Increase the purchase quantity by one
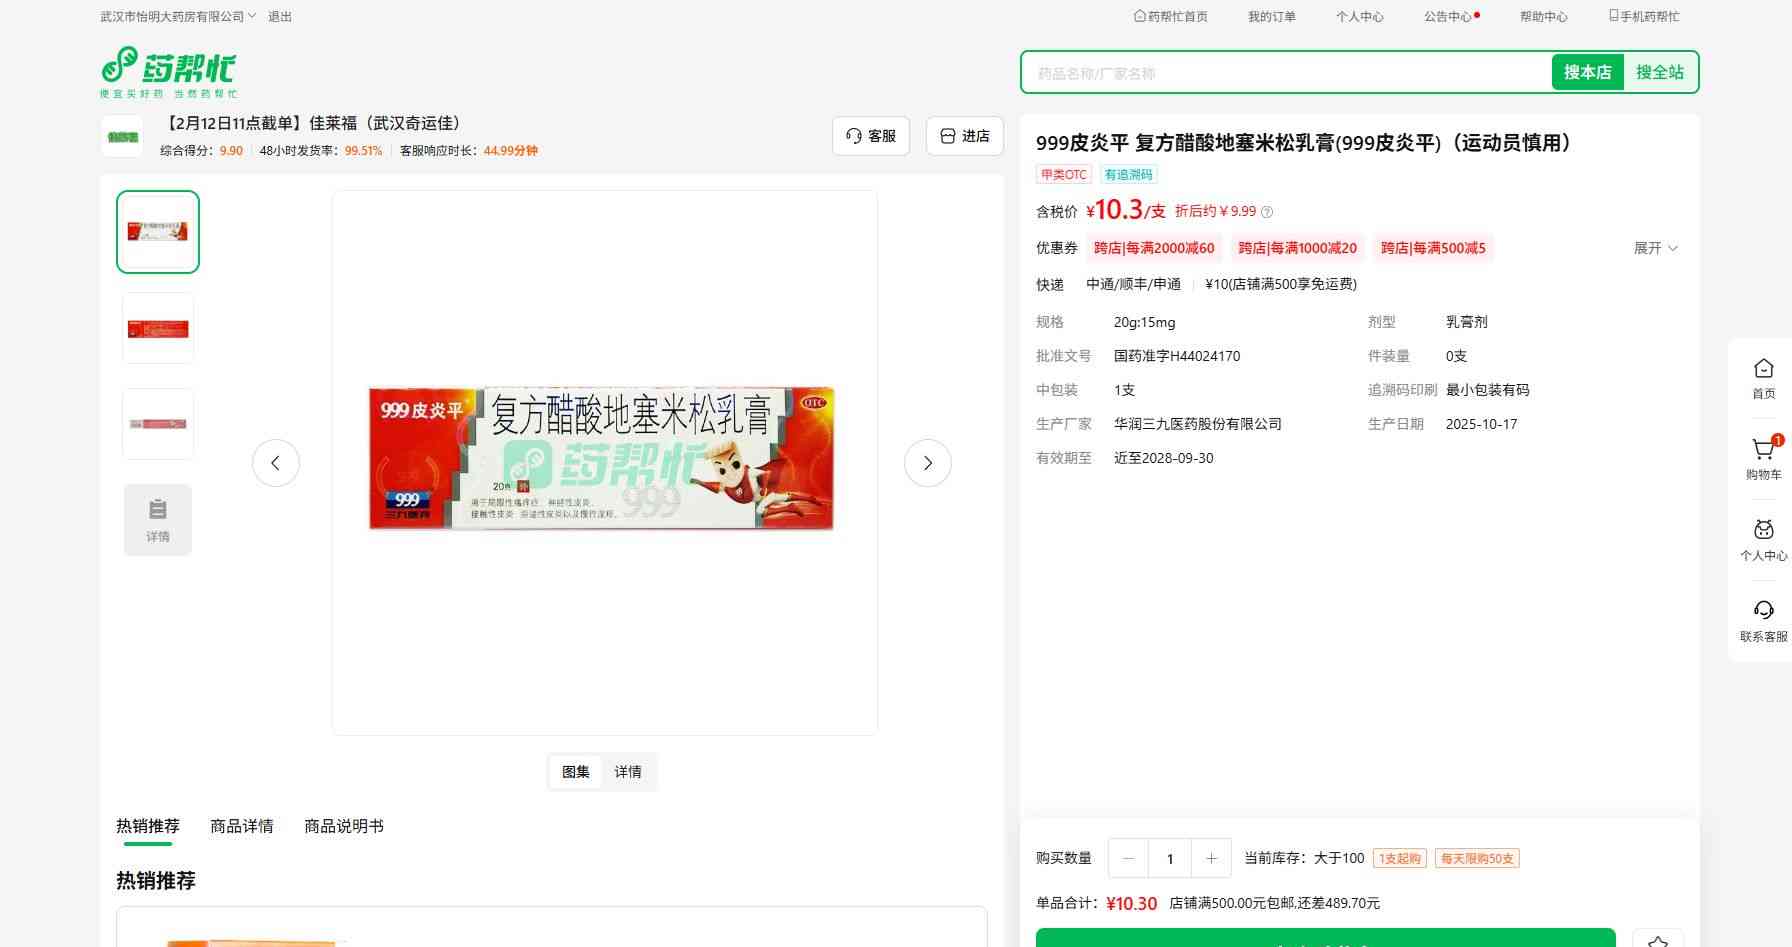The height and width of the screenshot is (947, 1792). click(x=1211, y=858)
